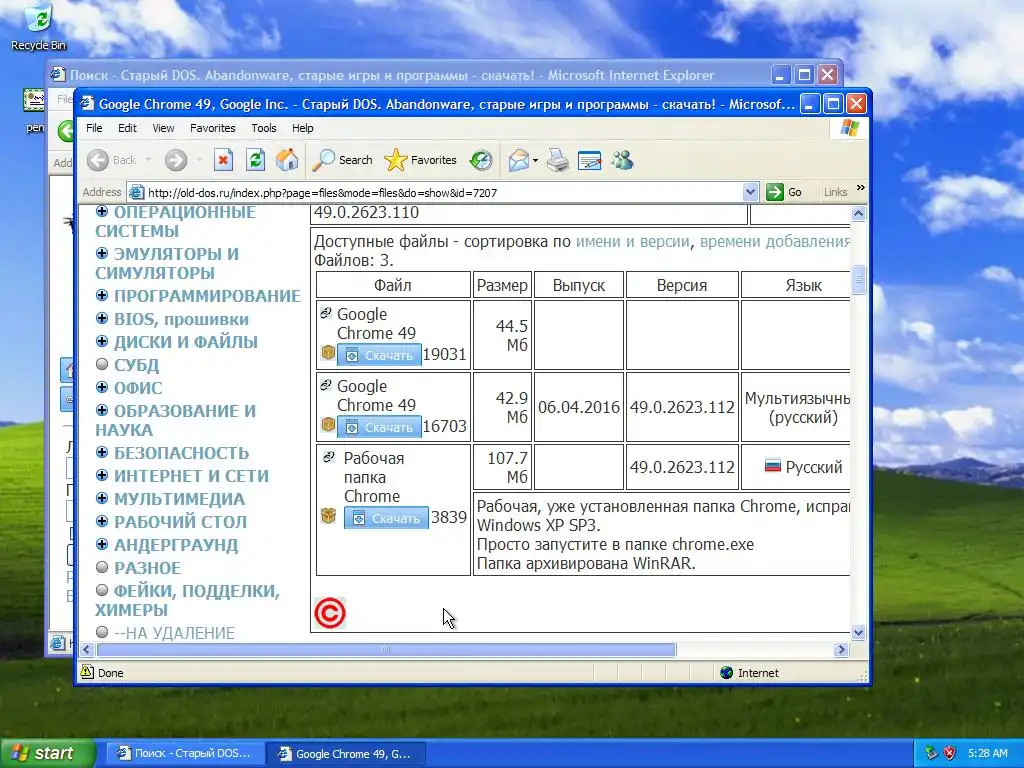This screenshot has width=1024, height=768.
Task: Expand the ЭМУЛЯТОРЫ И СИМУЛЯТОРЫ plus icon
Action: [102, 253]
